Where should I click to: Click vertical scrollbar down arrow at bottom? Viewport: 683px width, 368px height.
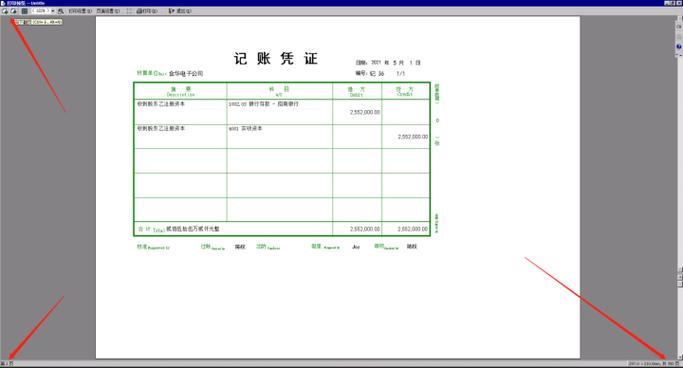click(679, 357)
